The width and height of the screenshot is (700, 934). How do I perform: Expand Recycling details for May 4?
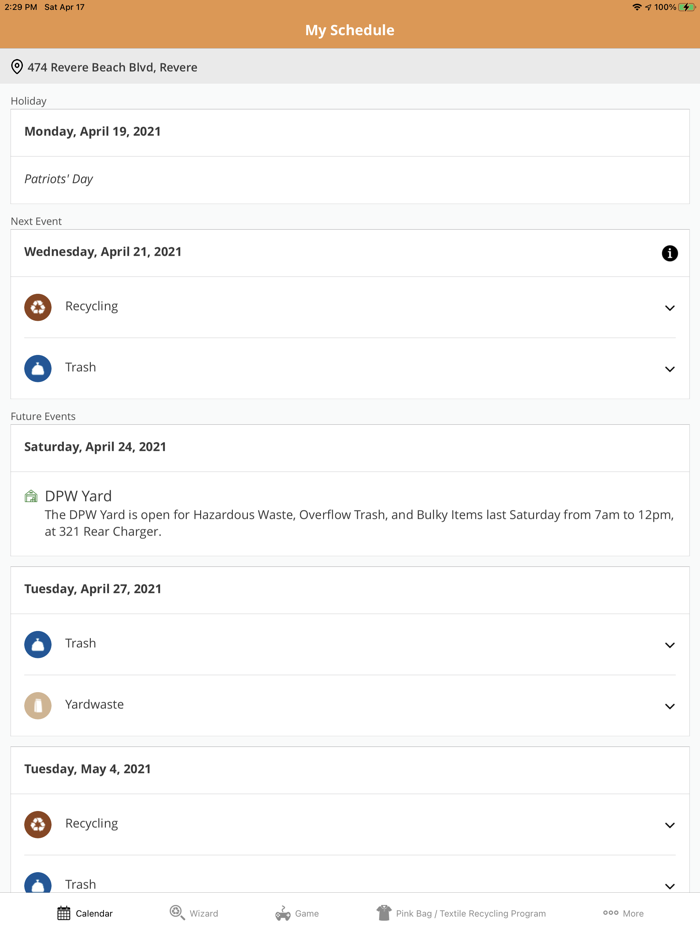[x=670, y=825]
